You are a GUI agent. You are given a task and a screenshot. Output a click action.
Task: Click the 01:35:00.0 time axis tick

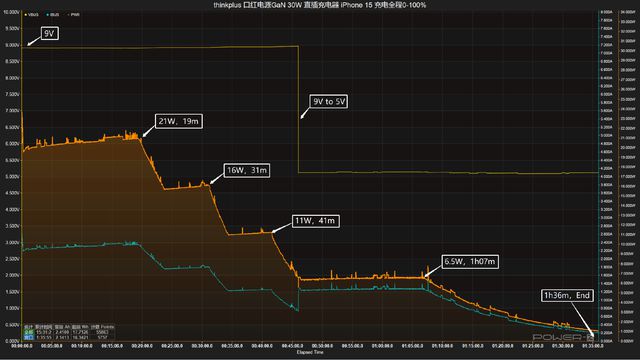tap(593, 346)
